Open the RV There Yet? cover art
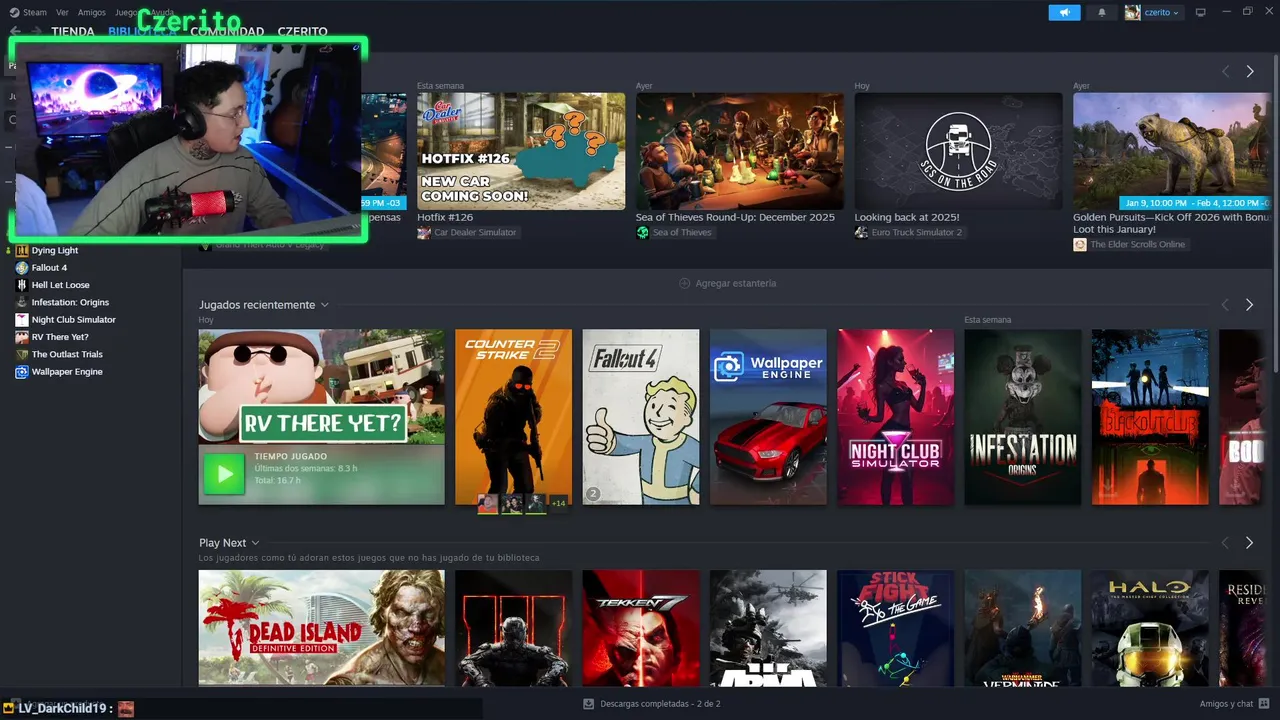The image size is (1280, 720). click(x=321, y=387)
